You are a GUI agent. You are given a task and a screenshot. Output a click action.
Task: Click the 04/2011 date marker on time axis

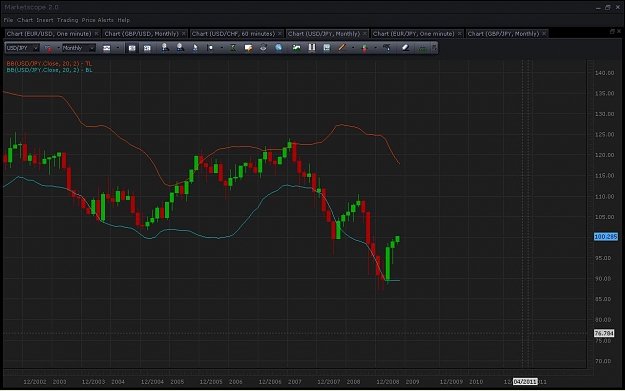(525, 381)
